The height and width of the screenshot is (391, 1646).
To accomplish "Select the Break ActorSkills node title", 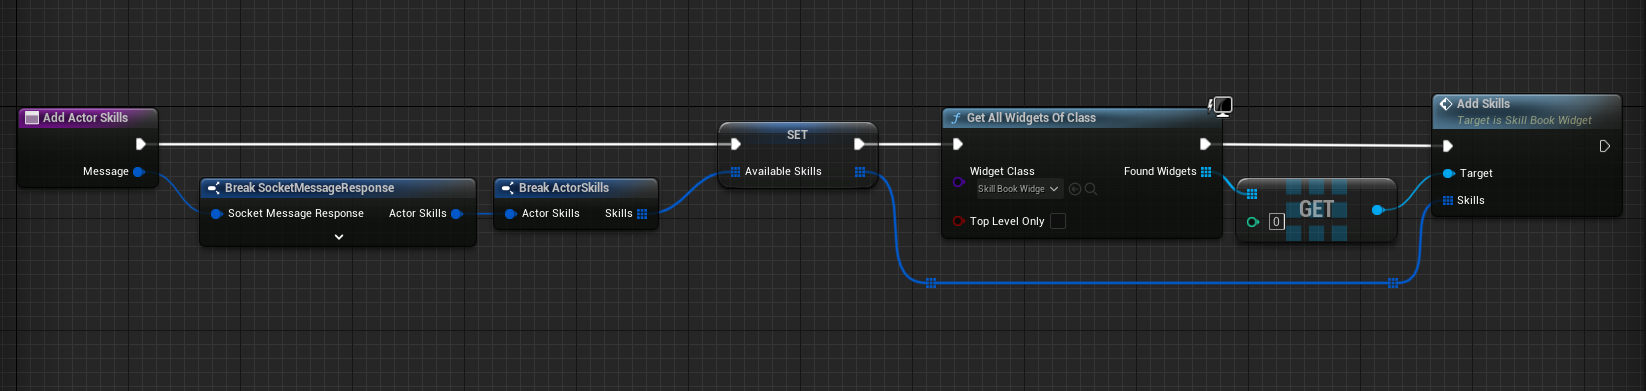I will pyautogui.click(x=564, y=188).
